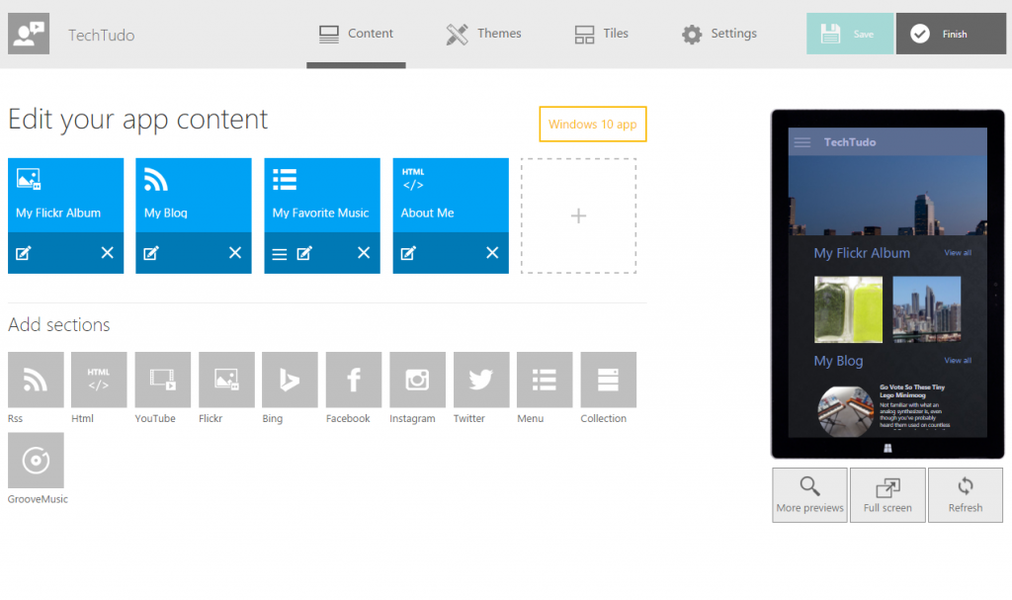The height and width of the screenshot is (600, 1012).
Task: Edit the My Flickr Album section
Action: click(23, 253)
